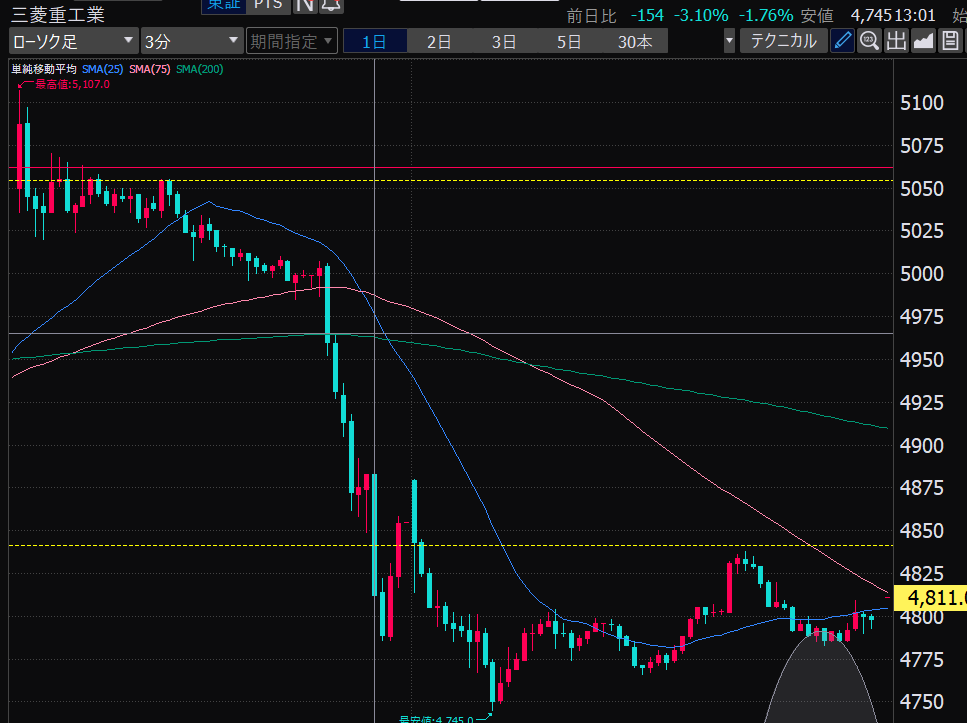The image size is (967, 723).
Task: Click the SMA(25) legend label
Action: (104, 69)
